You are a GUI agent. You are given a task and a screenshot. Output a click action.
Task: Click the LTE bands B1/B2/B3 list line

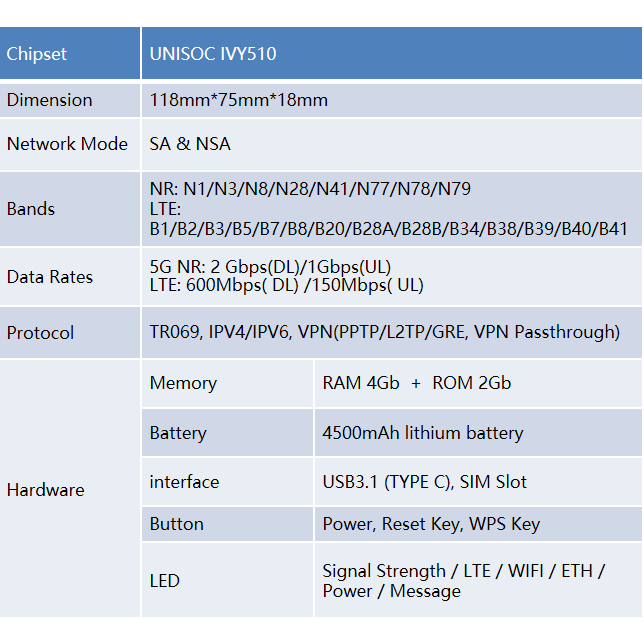388,229
